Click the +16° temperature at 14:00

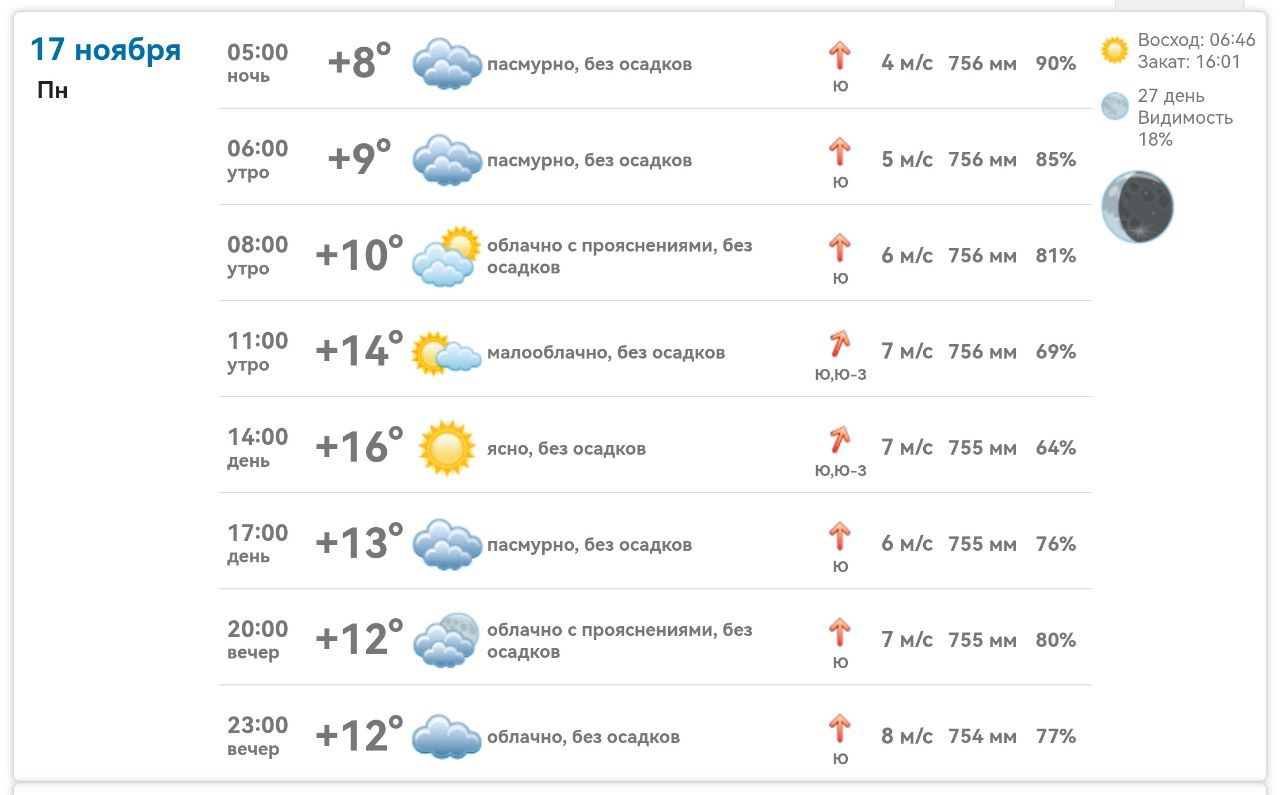(359, 447)
